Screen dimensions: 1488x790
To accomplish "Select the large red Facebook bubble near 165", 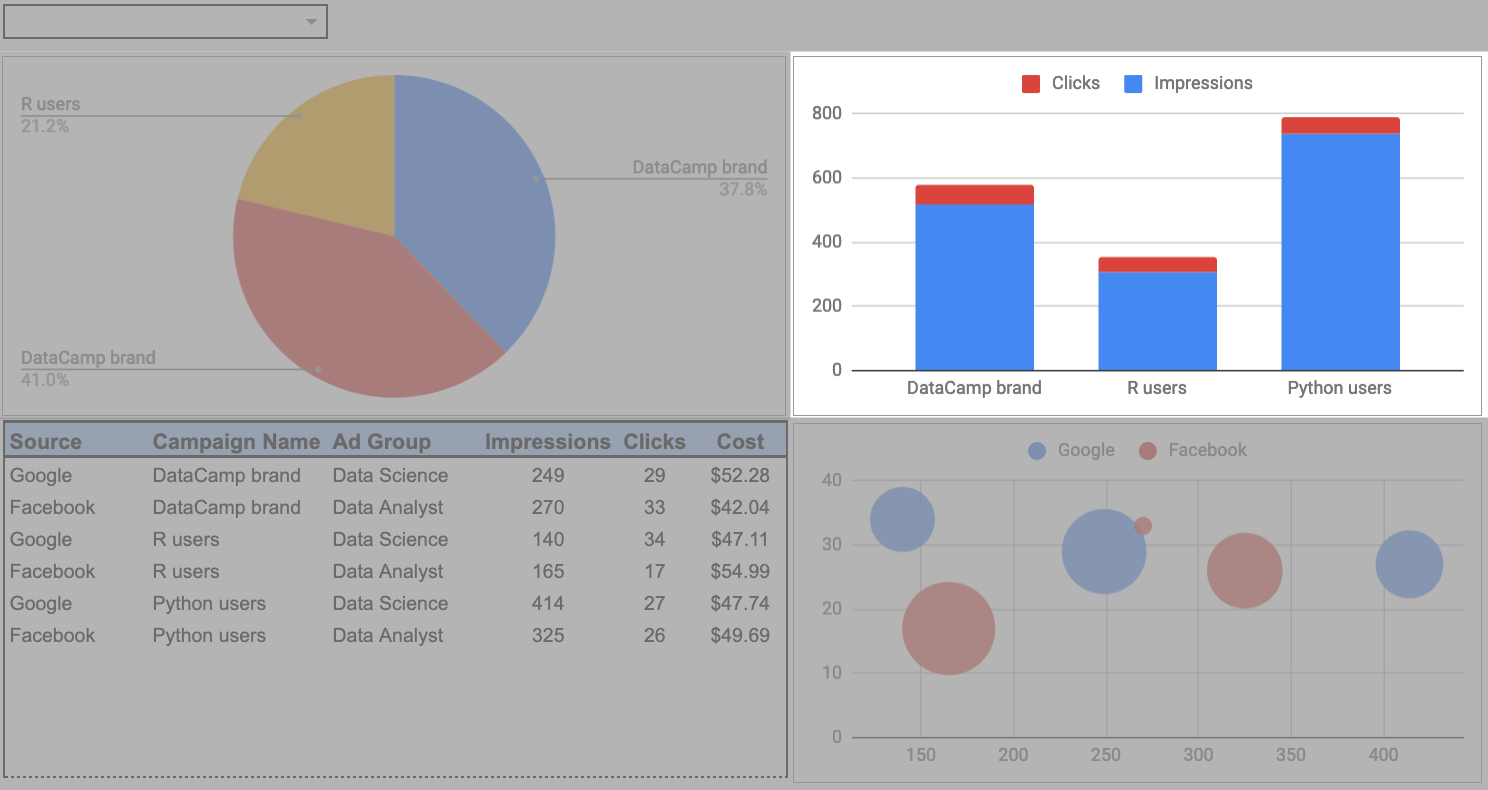I will (949, 628).
